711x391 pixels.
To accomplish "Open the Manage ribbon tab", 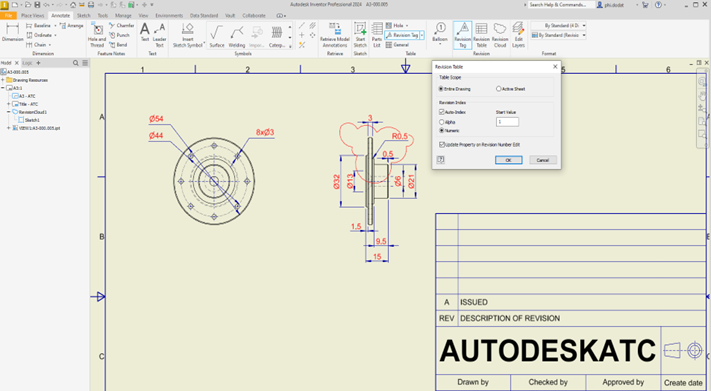I will pos(123,15).
